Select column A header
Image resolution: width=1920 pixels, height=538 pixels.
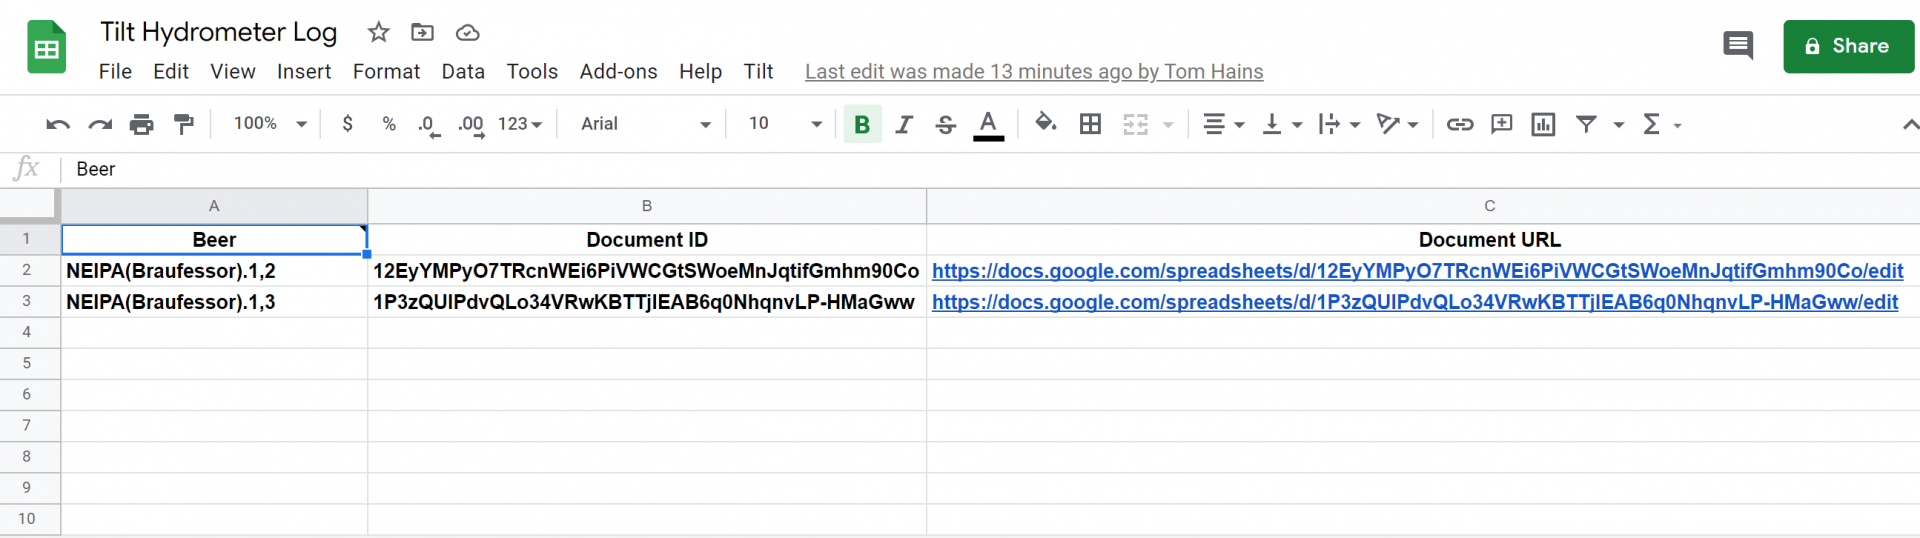coord(214,206)
